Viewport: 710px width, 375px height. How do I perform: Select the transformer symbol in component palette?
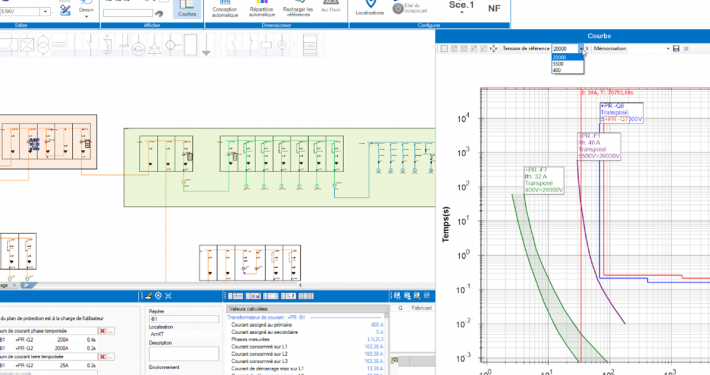[x=43, y=44]
